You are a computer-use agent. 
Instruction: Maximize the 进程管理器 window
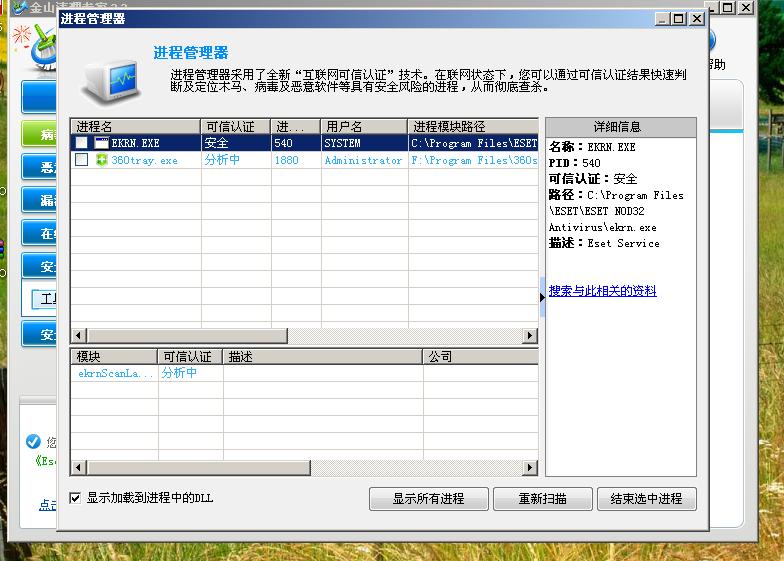click(679, 19)
